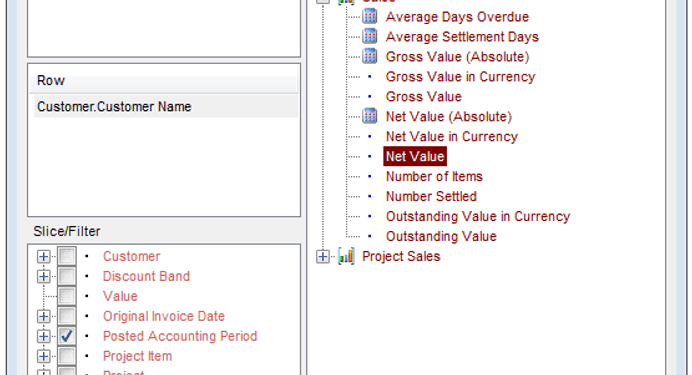Enable the Original Invoice Date filter checkbox

coord(67,316)
